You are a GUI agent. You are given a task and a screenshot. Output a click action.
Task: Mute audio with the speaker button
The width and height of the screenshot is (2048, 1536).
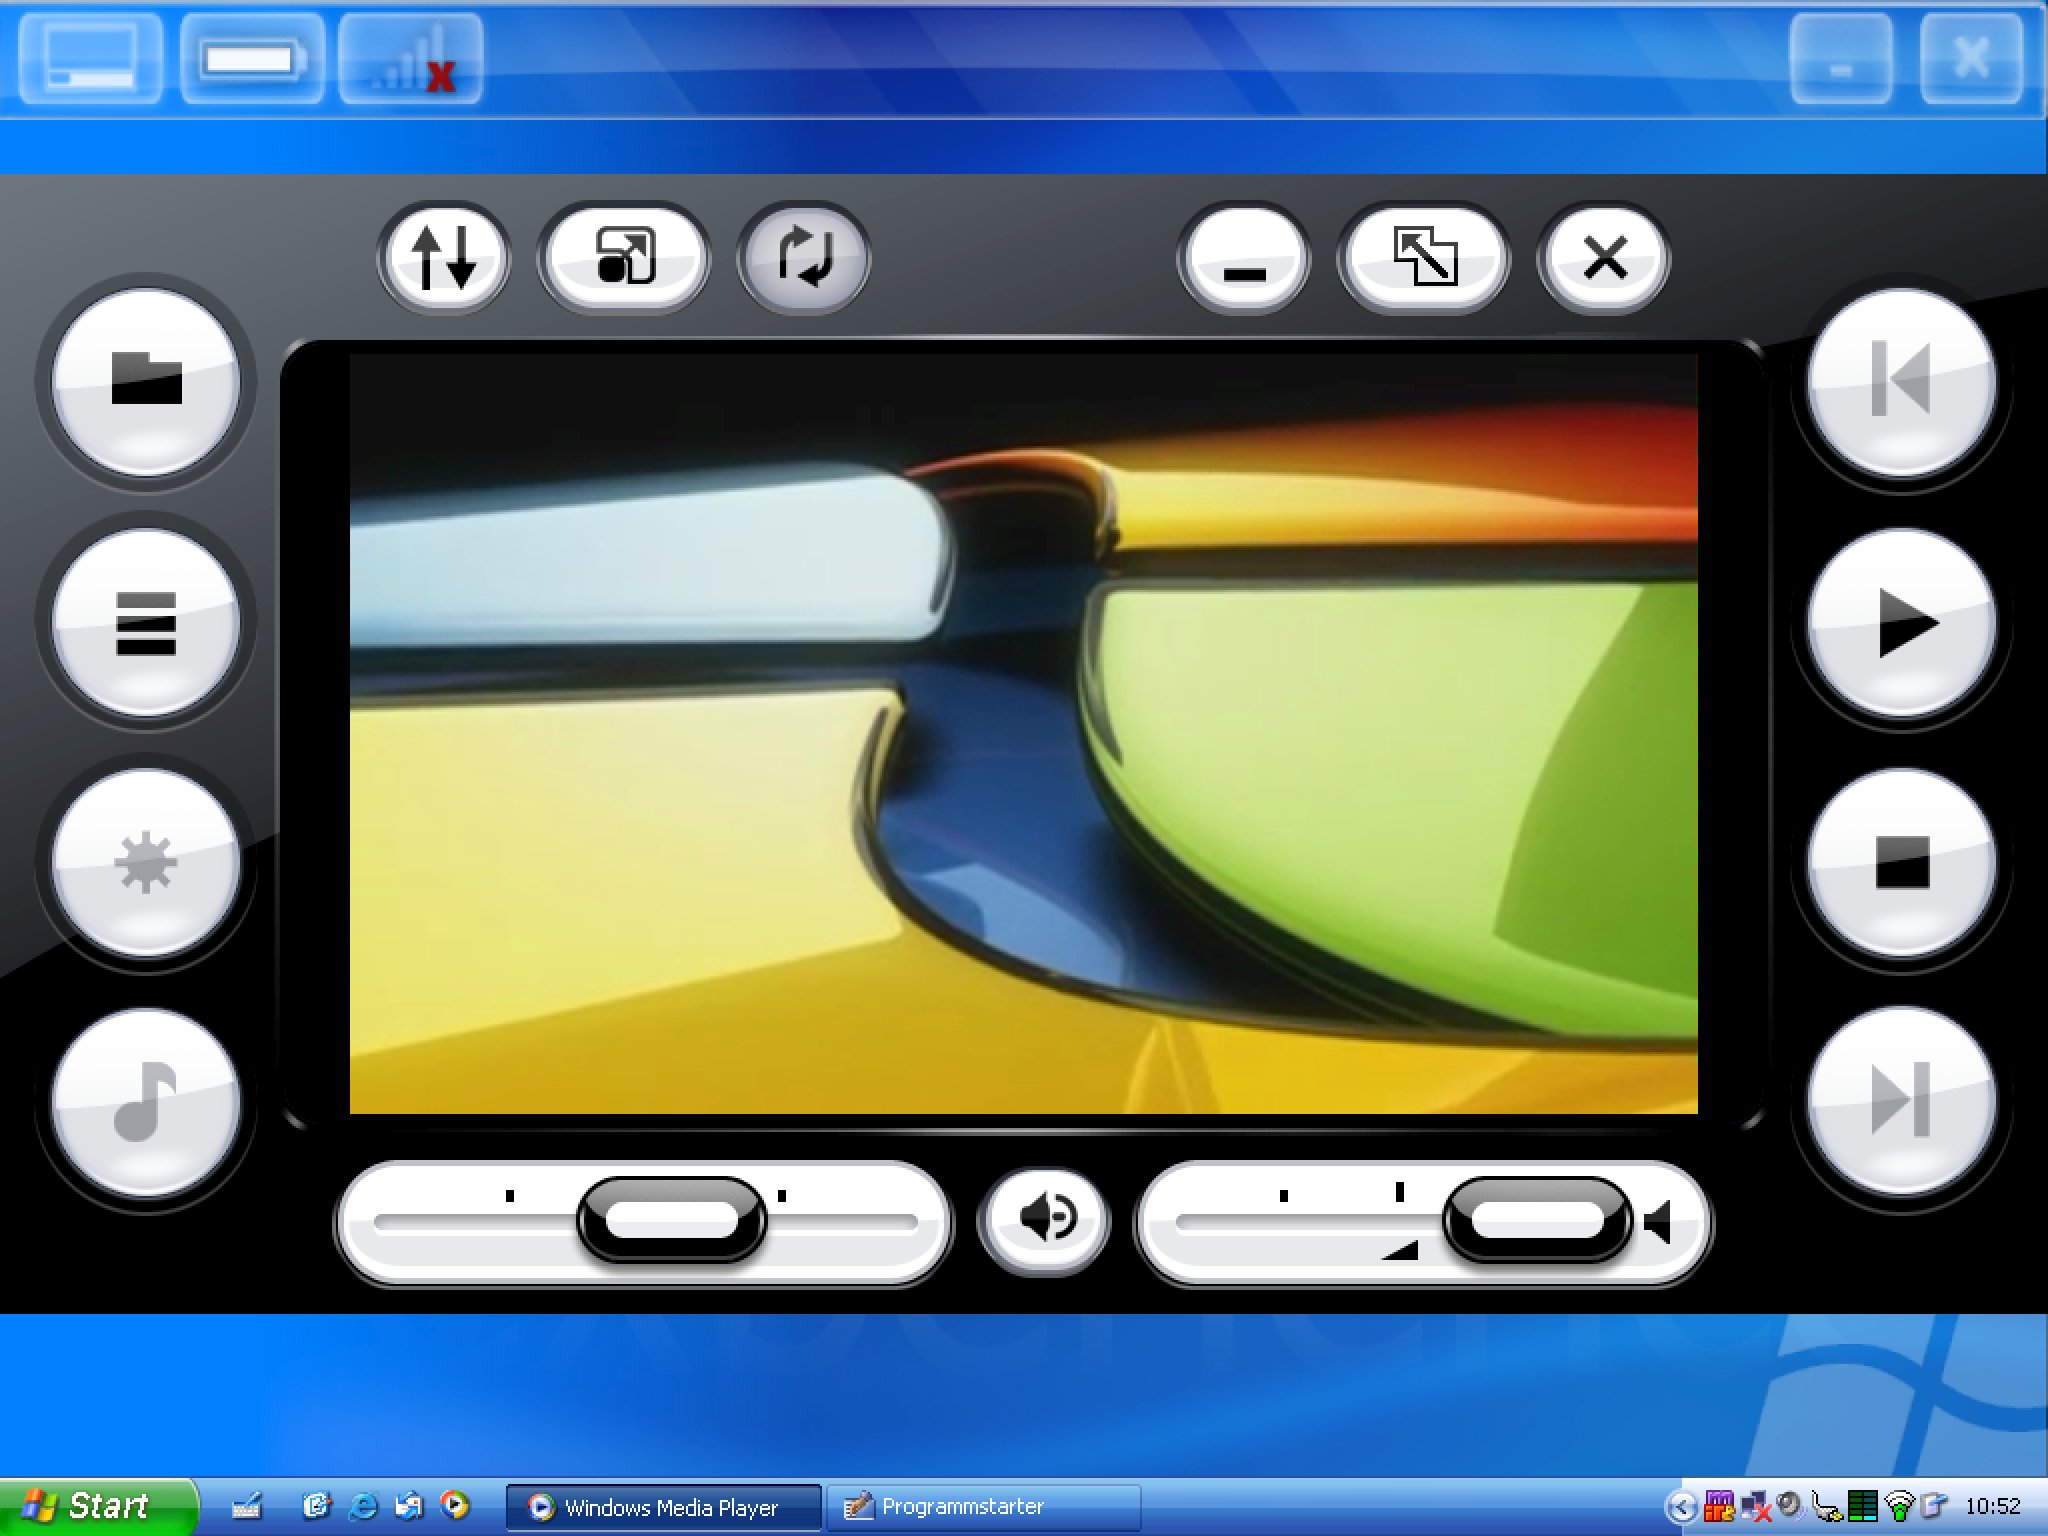point(1044,1219)
